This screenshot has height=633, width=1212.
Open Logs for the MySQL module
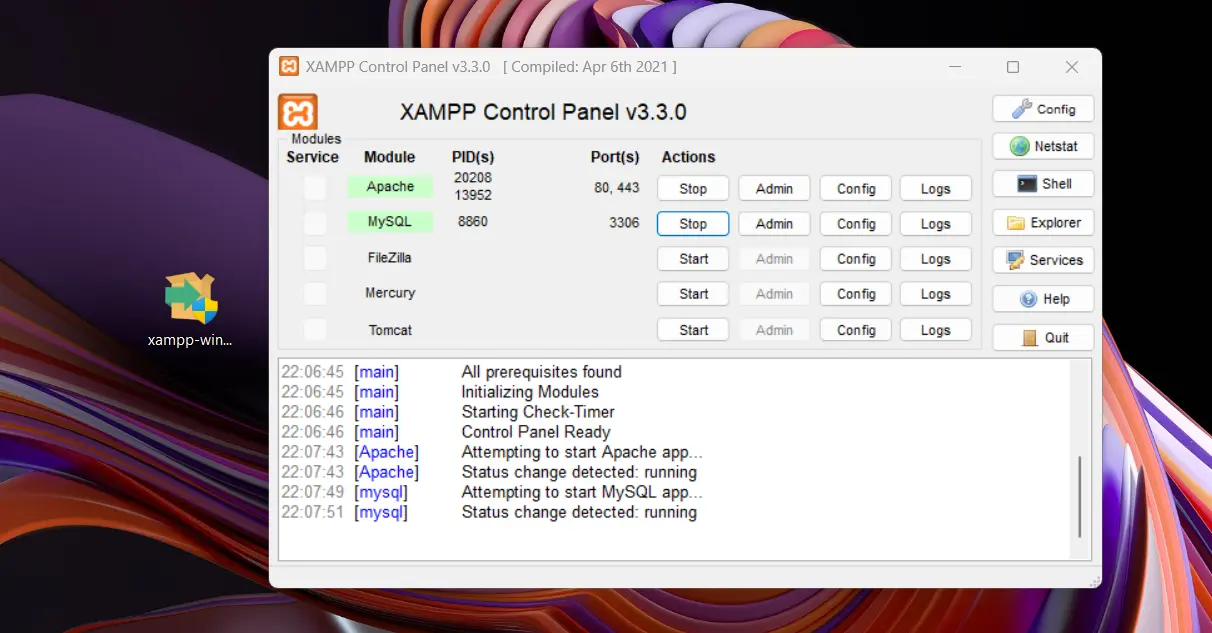pyautogui.click(x=936, y=224)
